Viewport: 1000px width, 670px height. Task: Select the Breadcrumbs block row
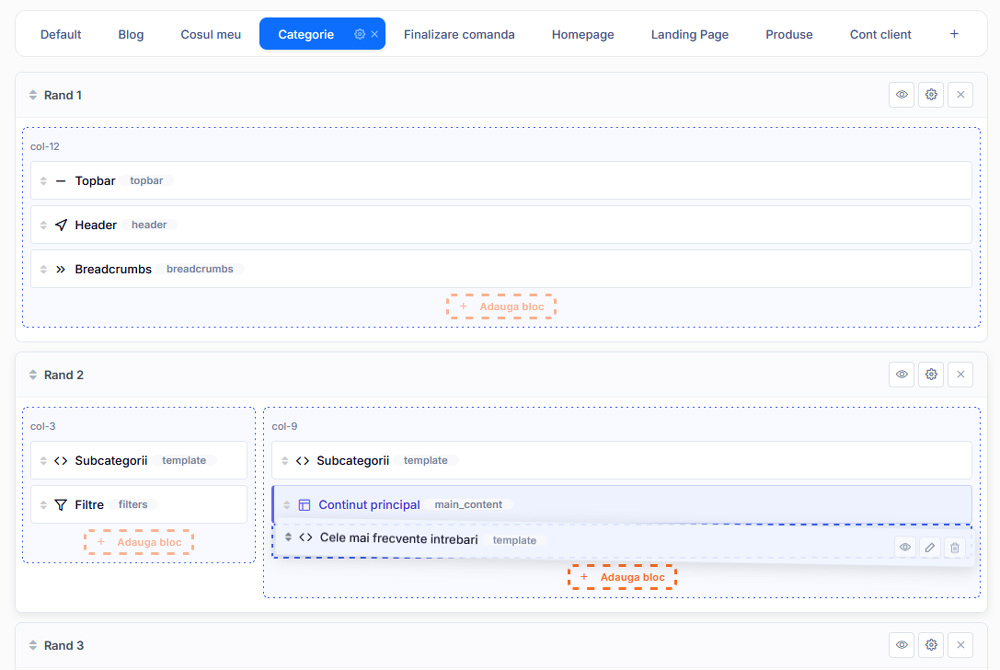click(x=501, y=268)
